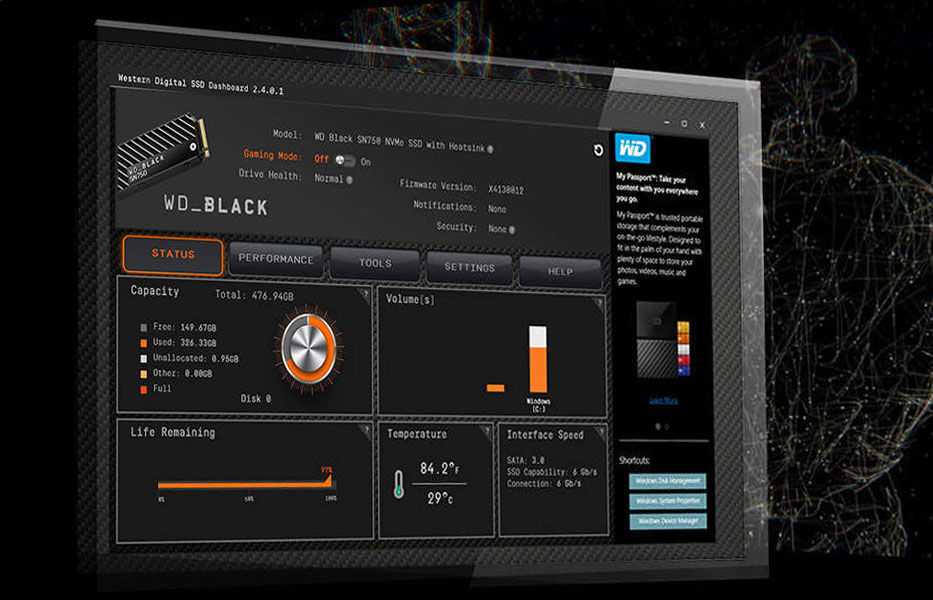Switch to the Performance tab

[276, 260]
